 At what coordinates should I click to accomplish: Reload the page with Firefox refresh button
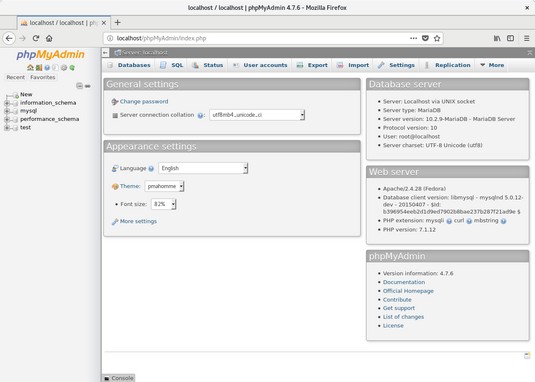(36, 38)
